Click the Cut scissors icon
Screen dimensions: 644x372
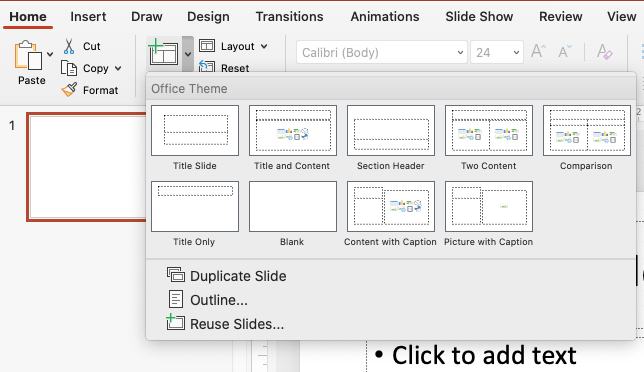pos(69,46)
